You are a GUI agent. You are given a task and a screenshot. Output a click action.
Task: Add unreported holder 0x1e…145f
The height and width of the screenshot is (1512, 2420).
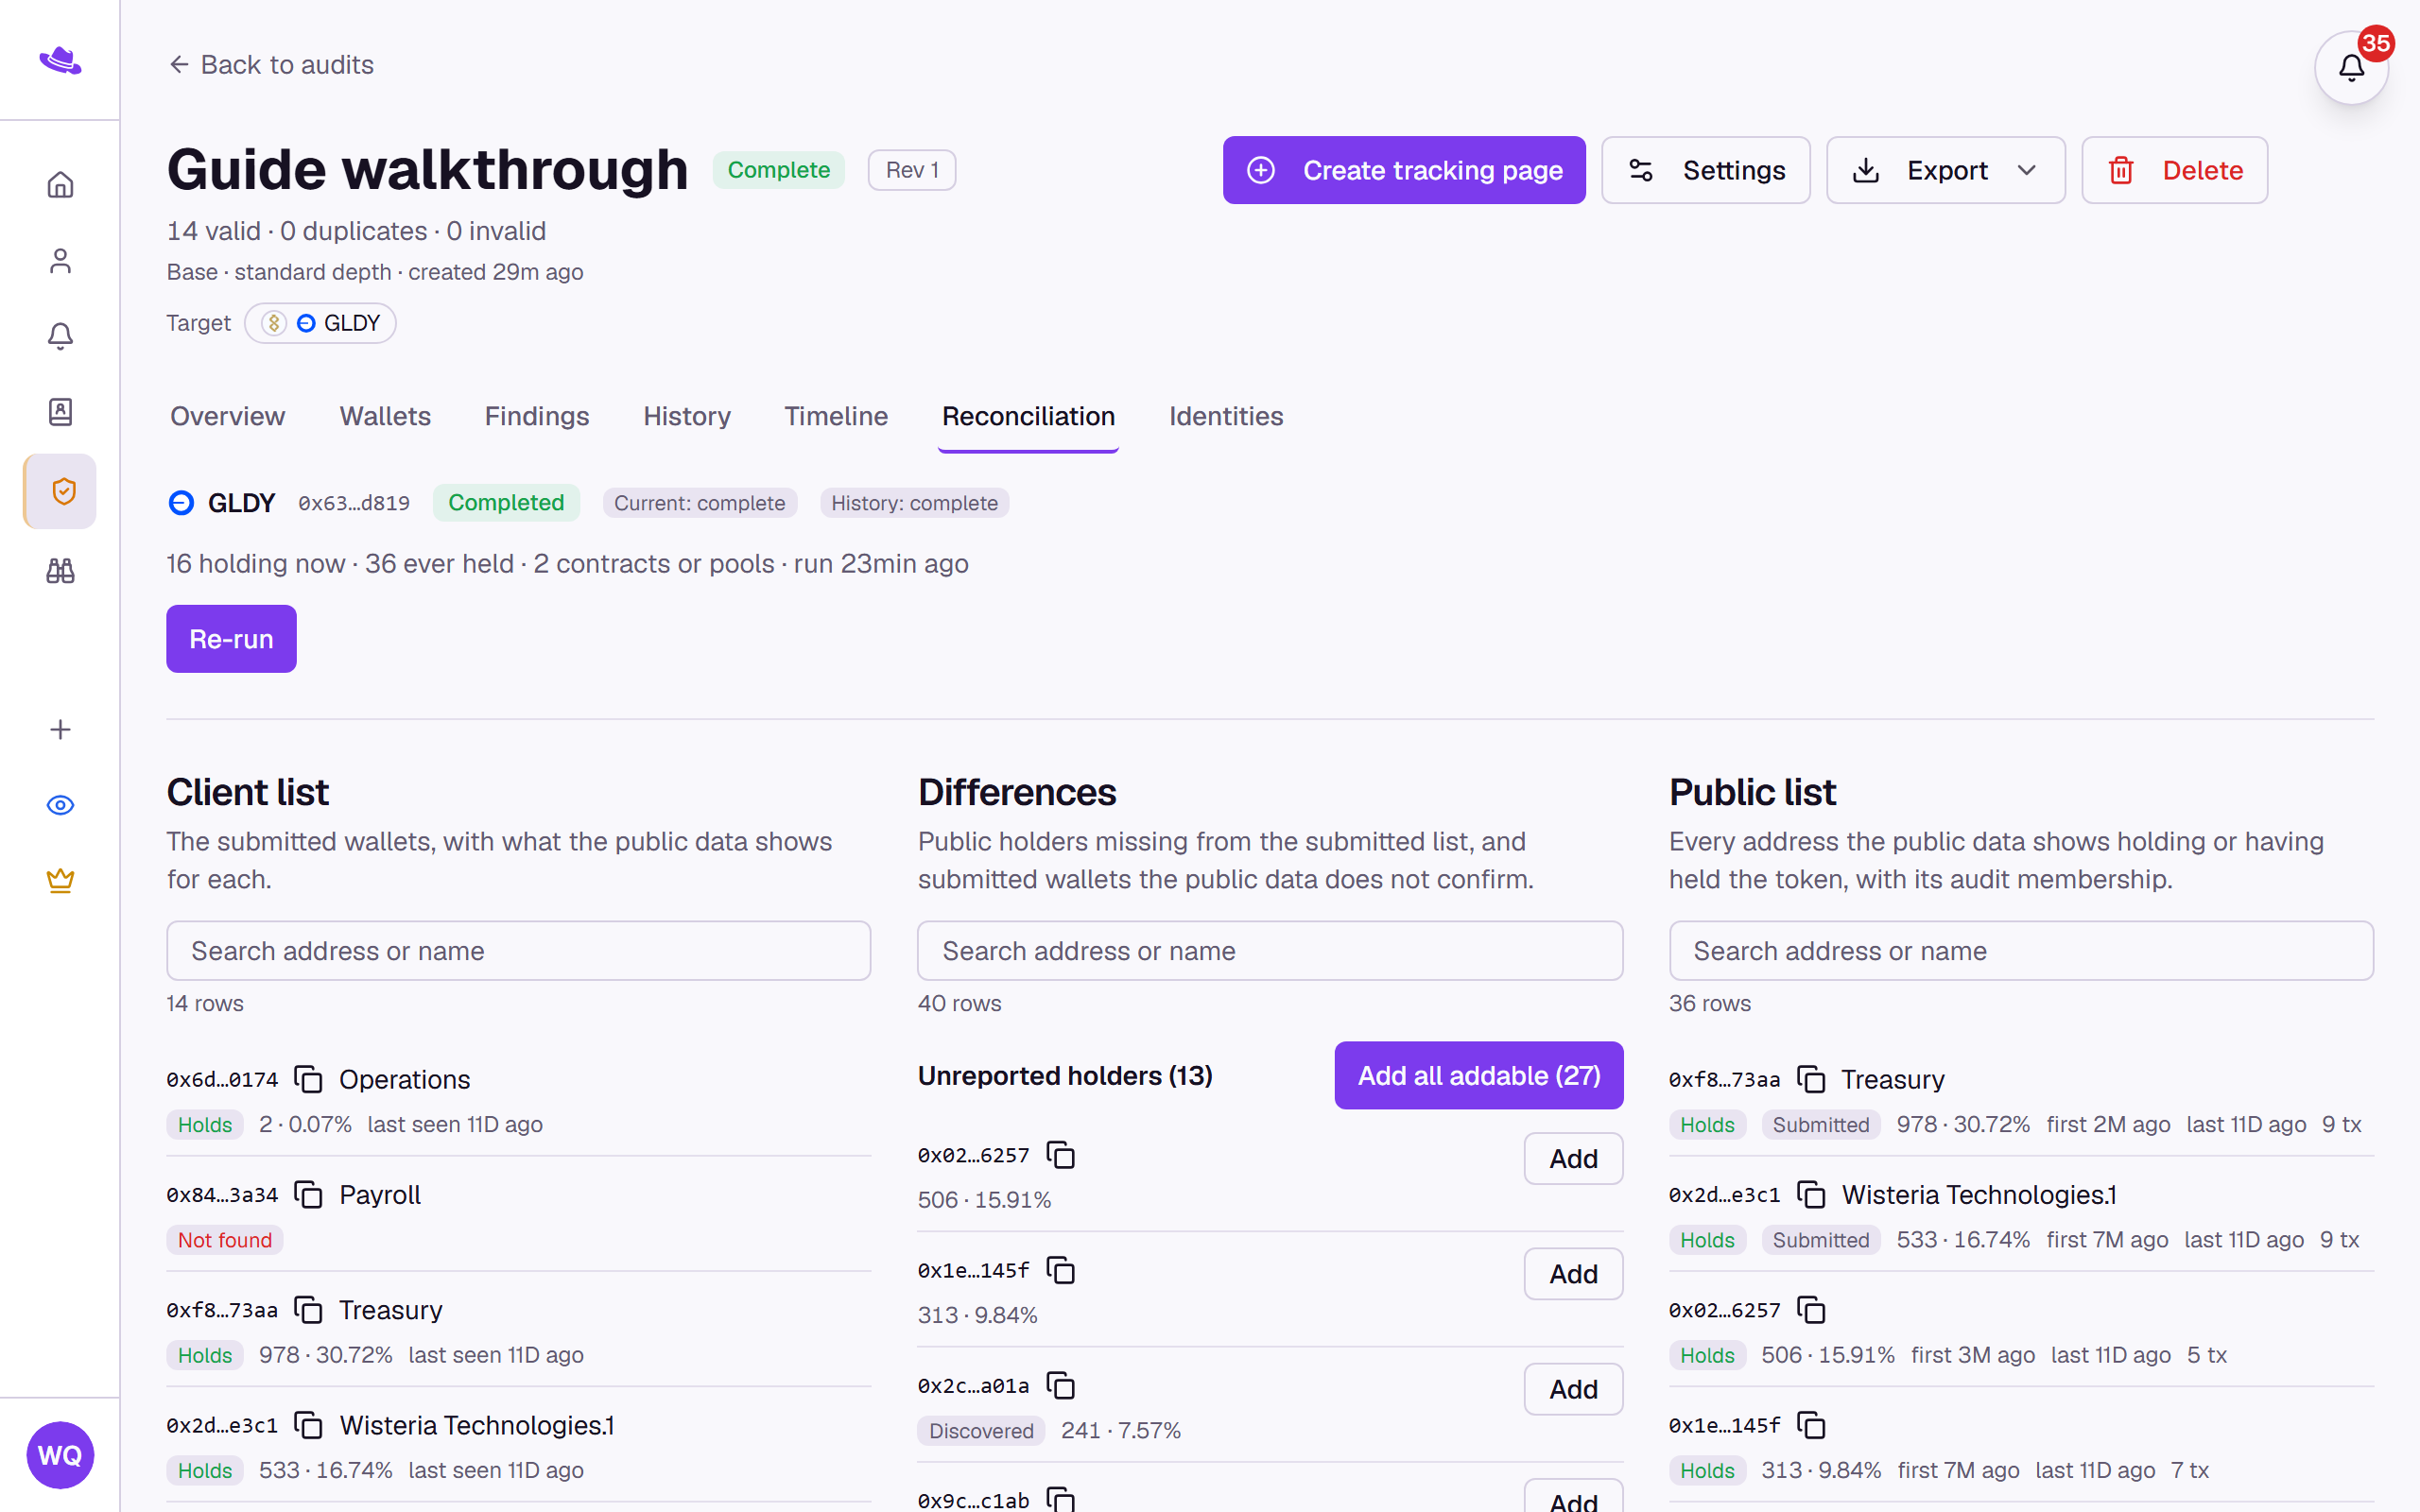[1573, 1274]
